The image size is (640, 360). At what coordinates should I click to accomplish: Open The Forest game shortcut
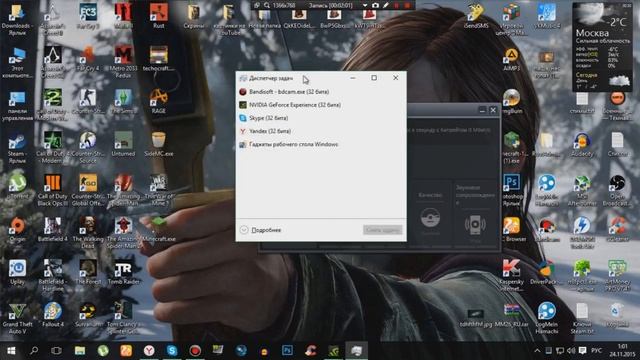click(88, 272)
